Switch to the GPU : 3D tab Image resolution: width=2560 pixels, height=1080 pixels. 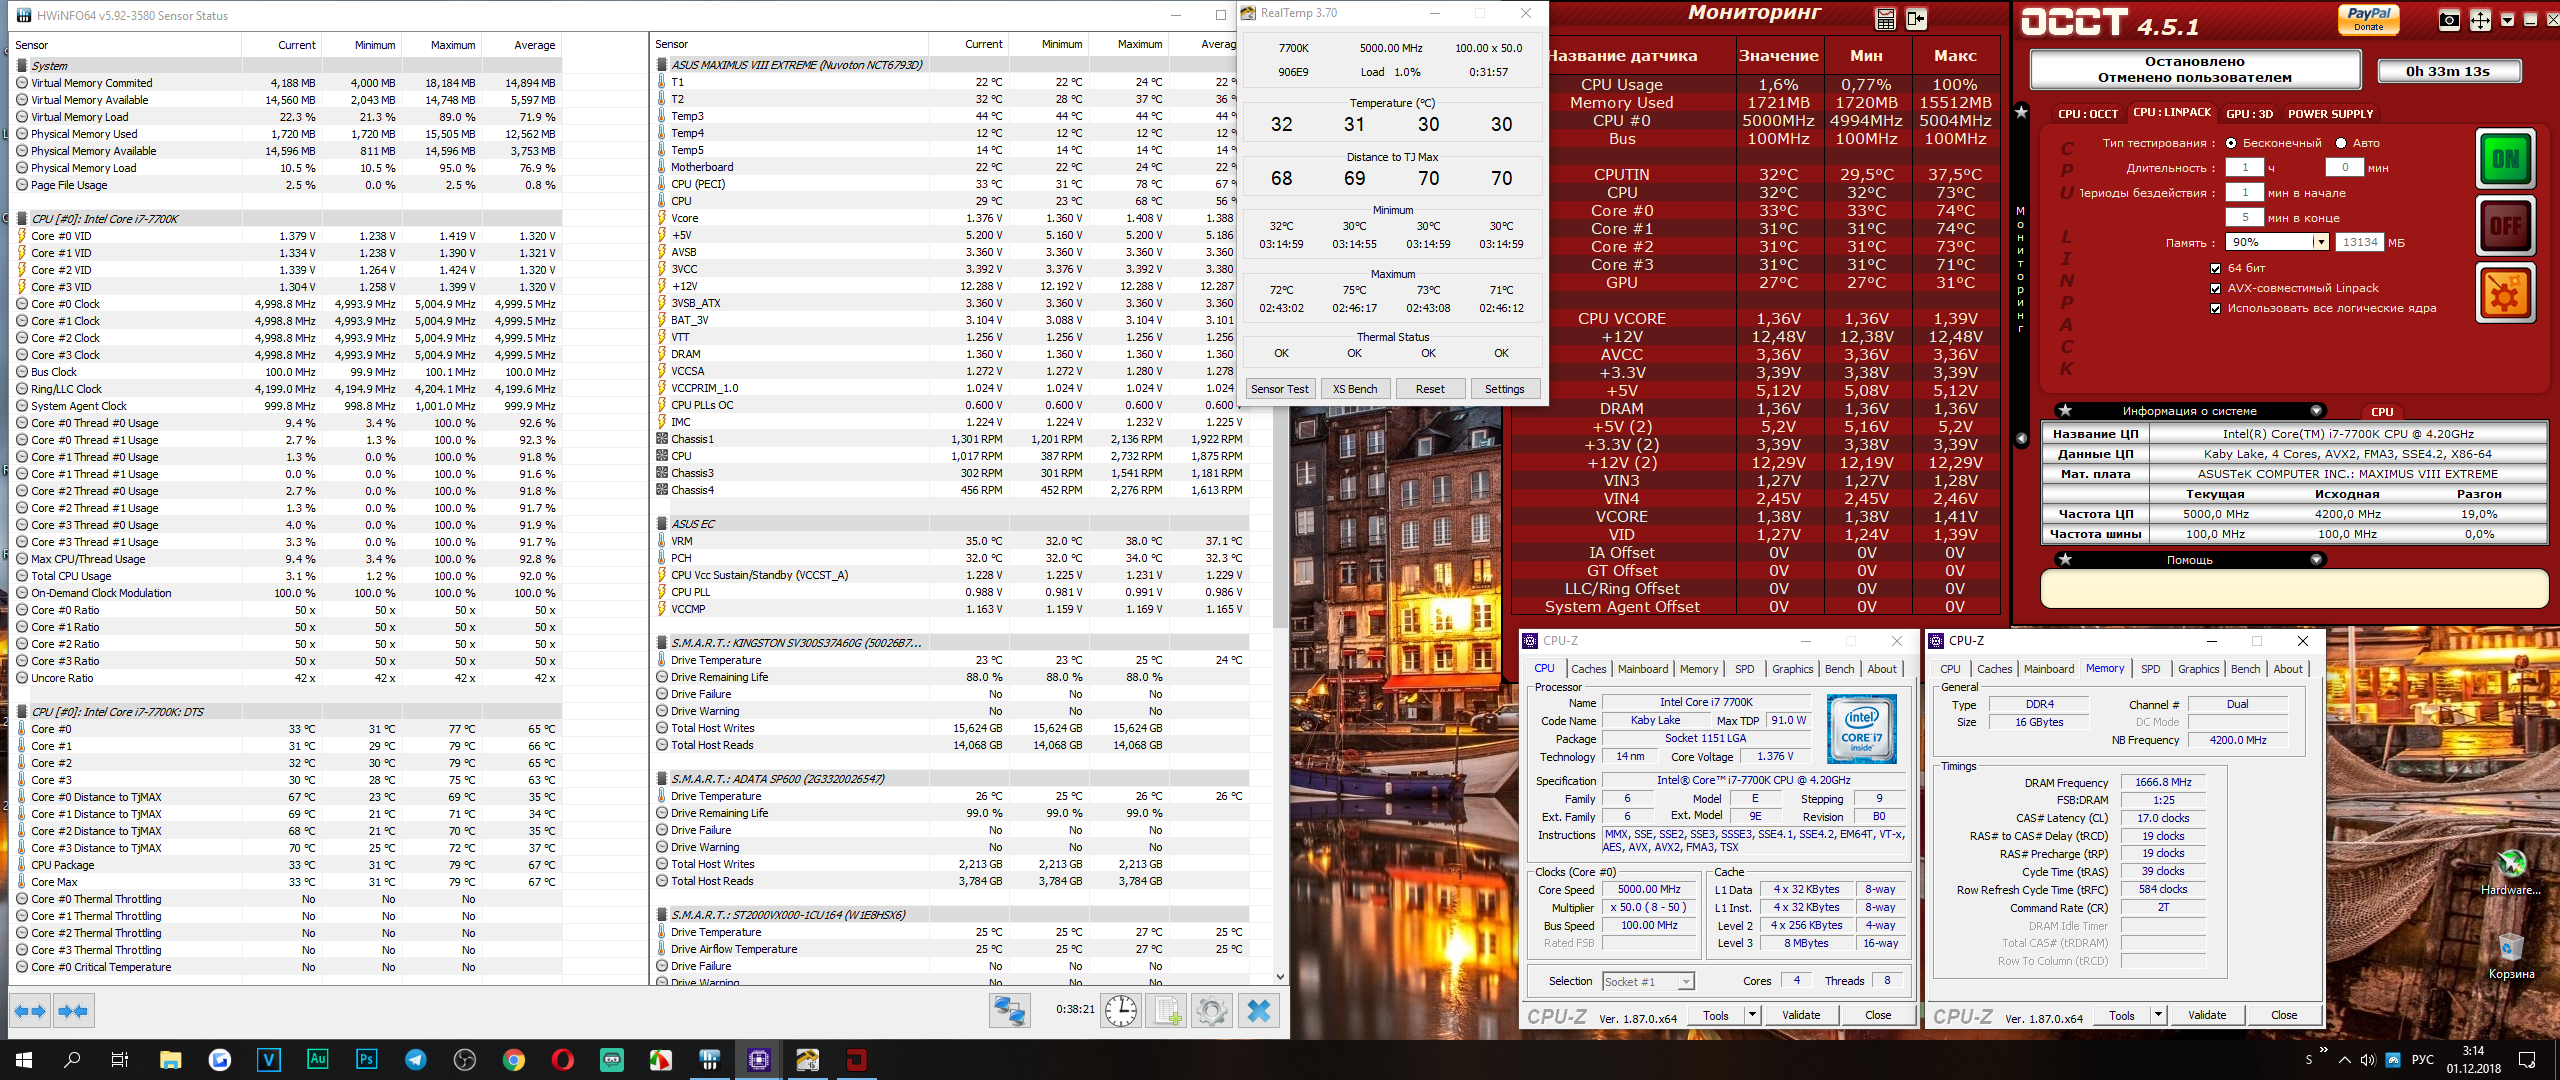tap(2249, 114)
